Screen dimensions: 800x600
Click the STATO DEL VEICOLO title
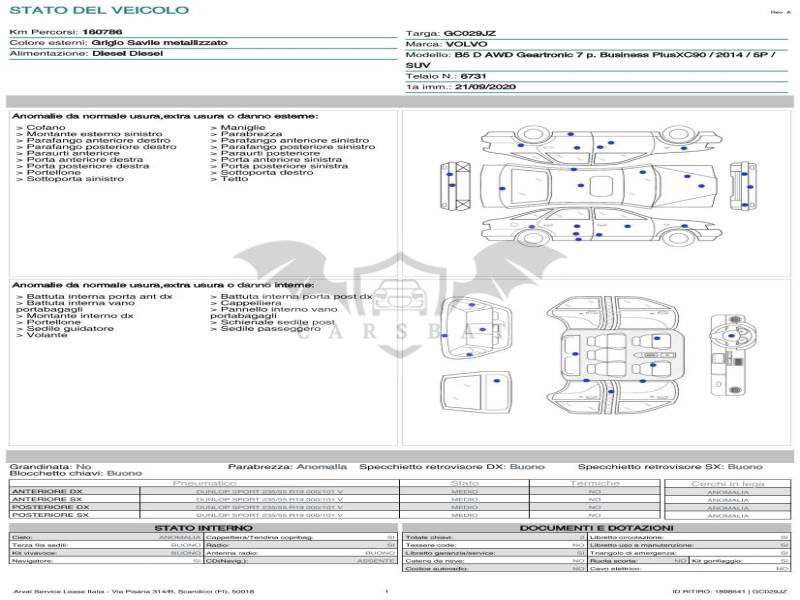pos(99,11)
